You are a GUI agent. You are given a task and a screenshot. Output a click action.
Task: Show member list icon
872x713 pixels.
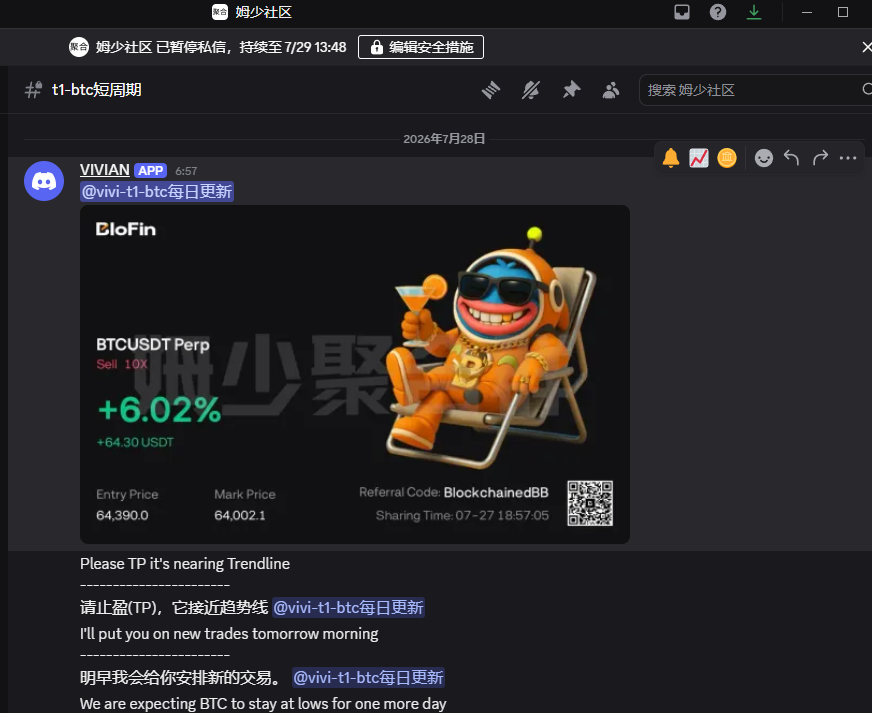pos(611,90)
